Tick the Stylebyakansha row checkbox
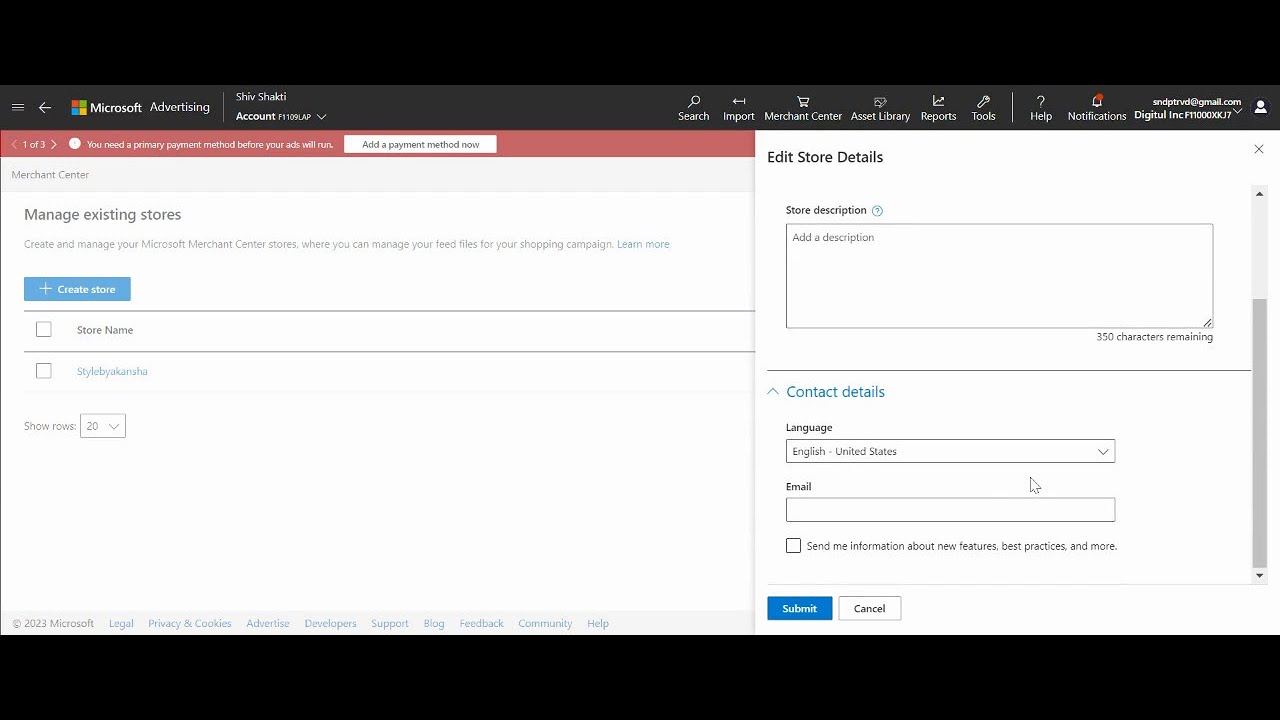 pyautogui.click(x=43, y=370)
